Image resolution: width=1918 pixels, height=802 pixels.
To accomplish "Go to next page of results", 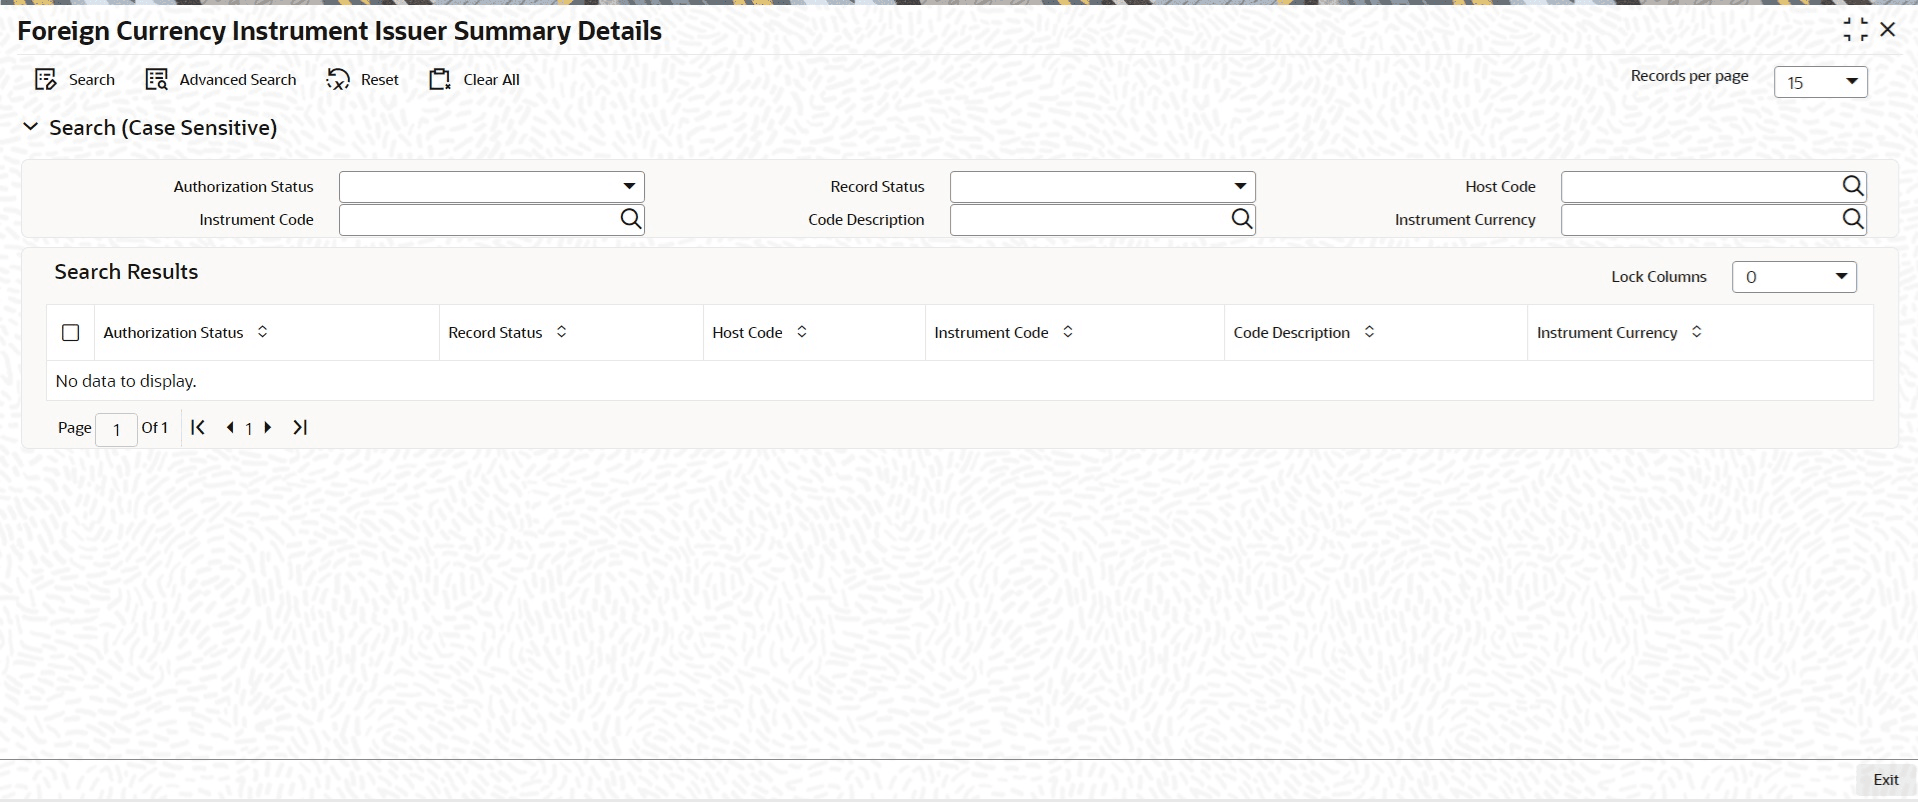I will click(x=267, y=427).
